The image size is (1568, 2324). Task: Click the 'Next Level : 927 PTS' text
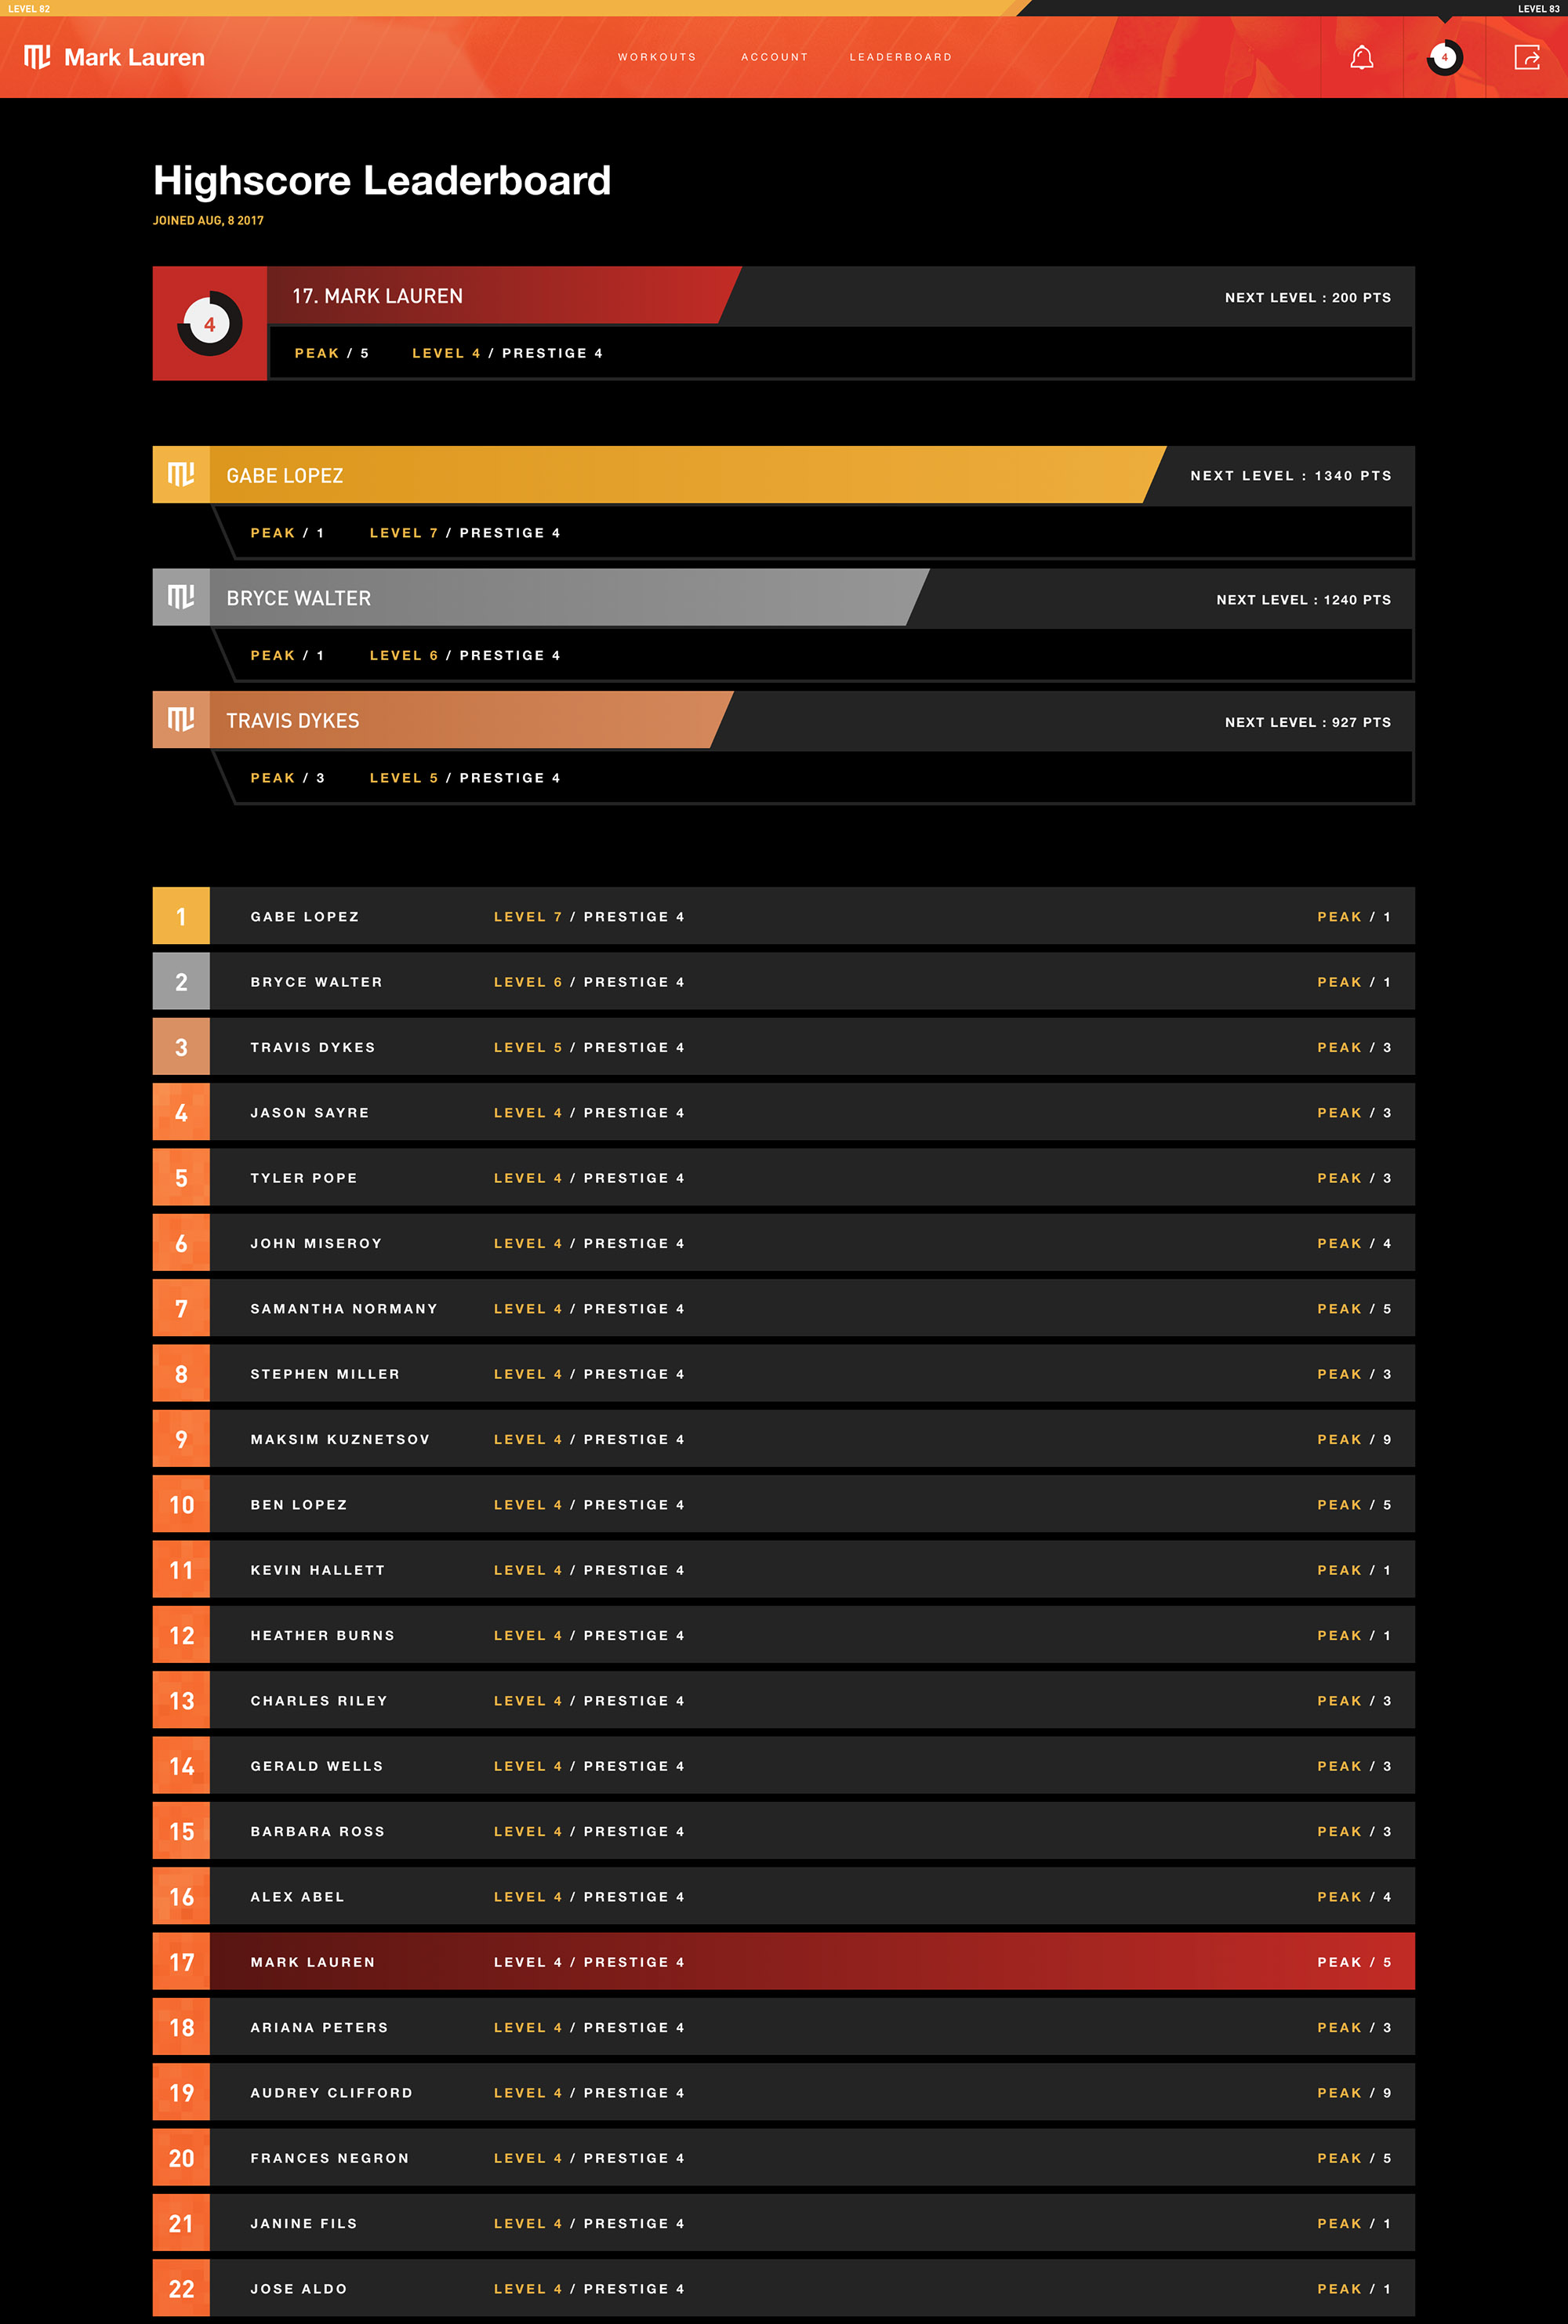1308,722
